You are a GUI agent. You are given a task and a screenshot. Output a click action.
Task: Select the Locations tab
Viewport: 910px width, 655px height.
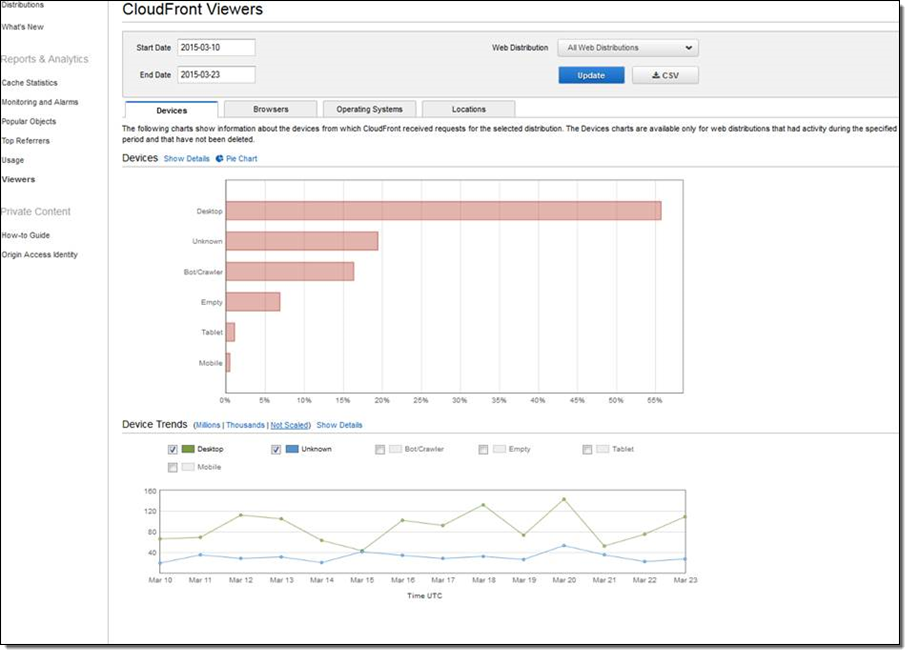click(468, 109)
